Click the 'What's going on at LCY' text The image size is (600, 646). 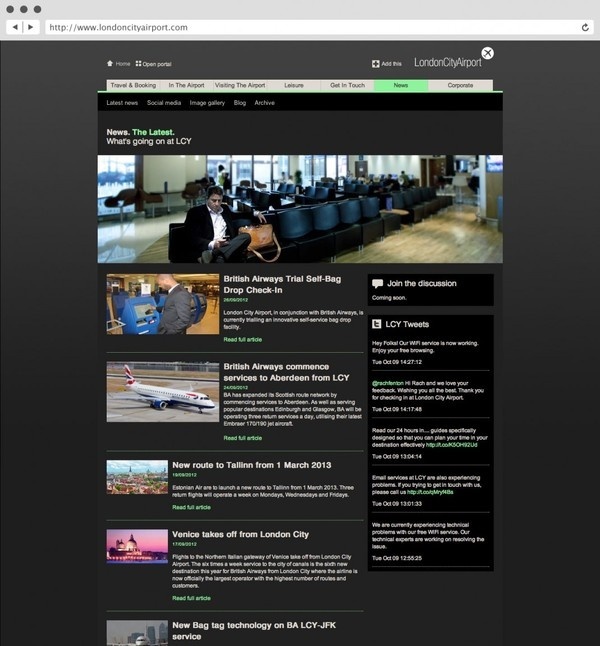(149, 141)
